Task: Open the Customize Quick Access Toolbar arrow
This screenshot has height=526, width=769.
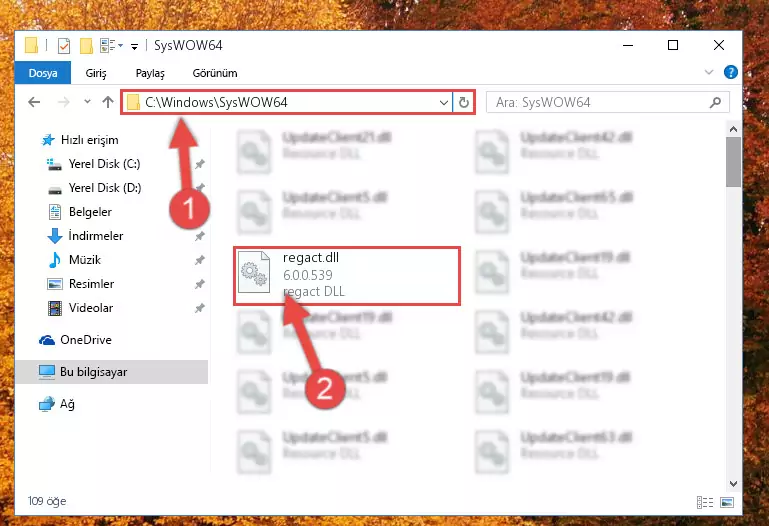Action: (x=134, y=47)
